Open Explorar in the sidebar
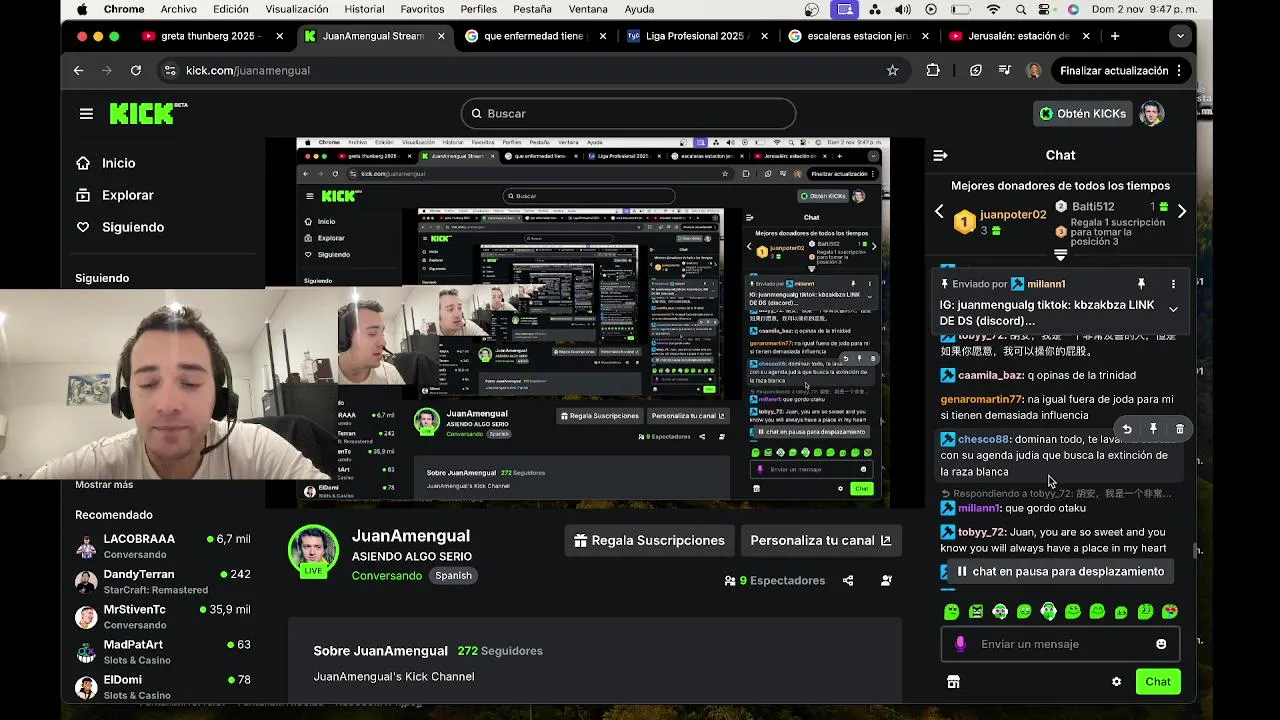This screenshot has height=720, width=1280. [x=127, y=195]
